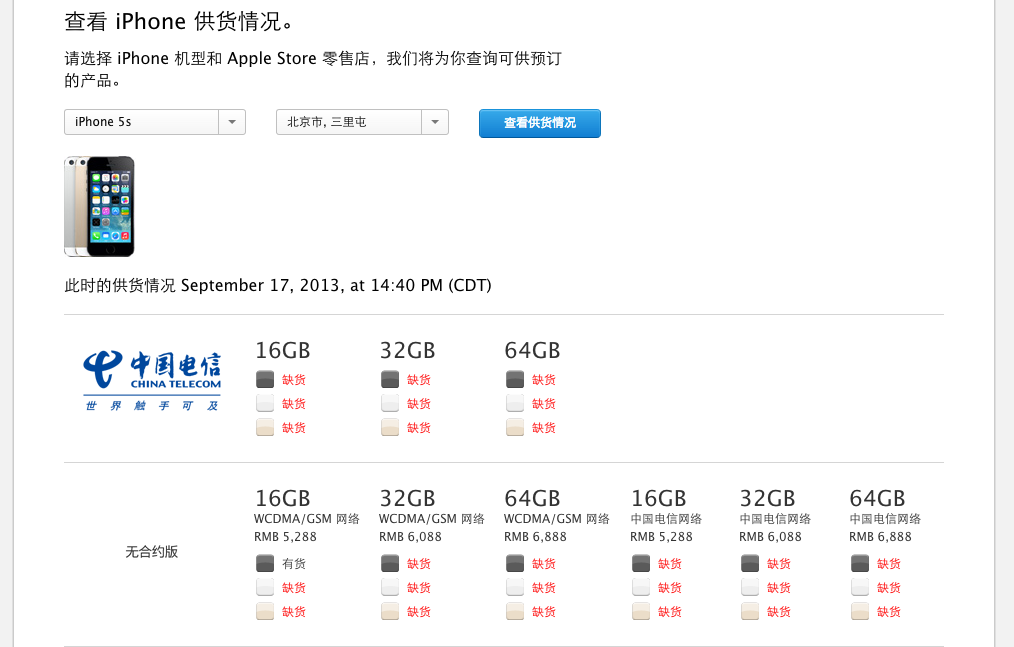Pick gold swatch for 无合约版 64GB WCDMA/GSM
The height and width of the screenshot is (647, 1014).
pyautogui.click(x=515, y=611)
